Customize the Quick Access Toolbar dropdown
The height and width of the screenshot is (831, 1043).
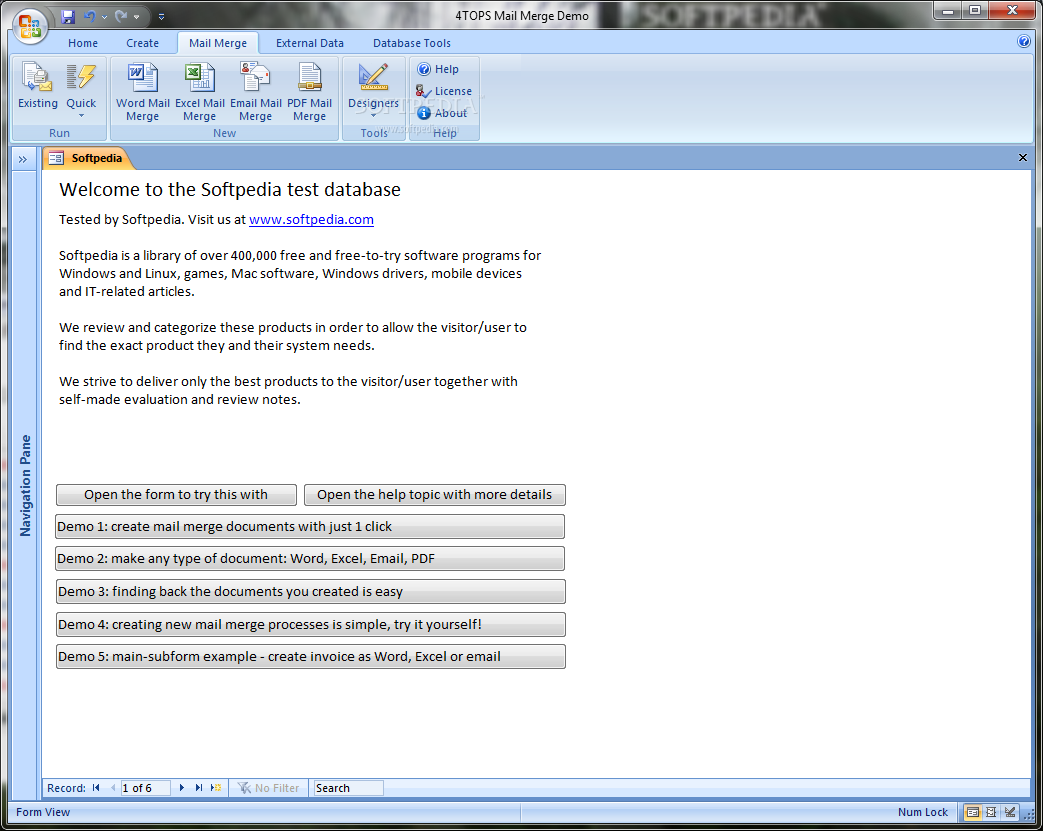tap(161, 17)
